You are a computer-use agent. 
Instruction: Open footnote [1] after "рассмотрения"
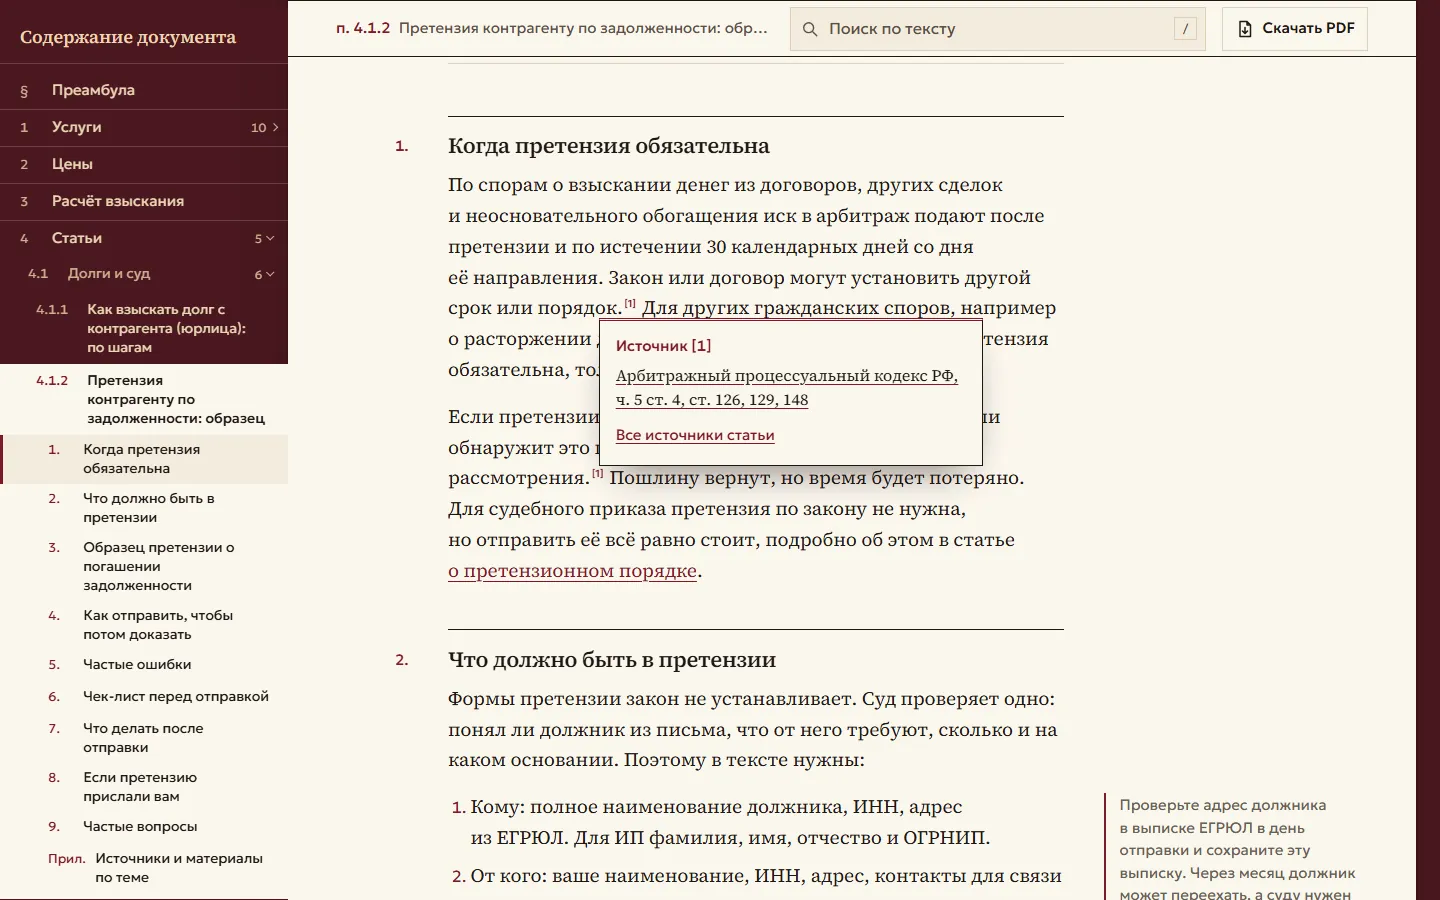coord(598,473)
